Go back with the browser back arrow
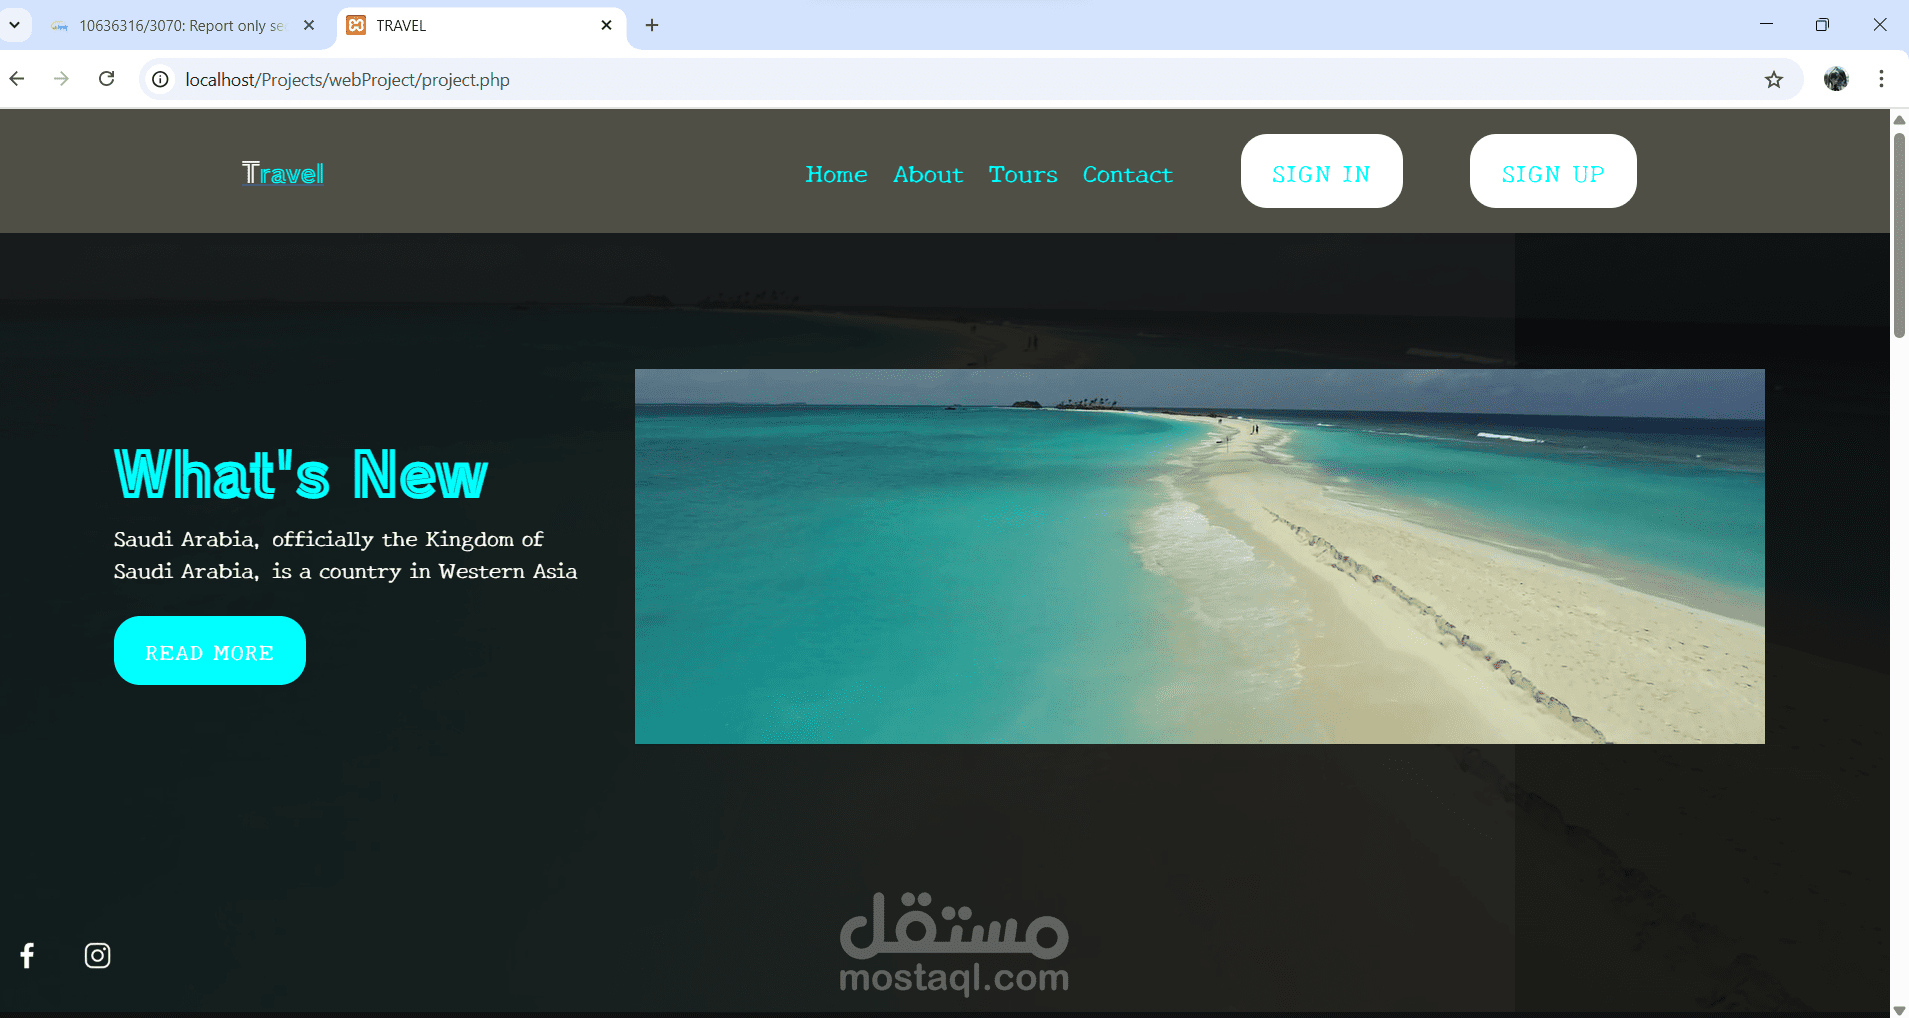Viewport: 1909px width, 1018px height. point(17,79)
